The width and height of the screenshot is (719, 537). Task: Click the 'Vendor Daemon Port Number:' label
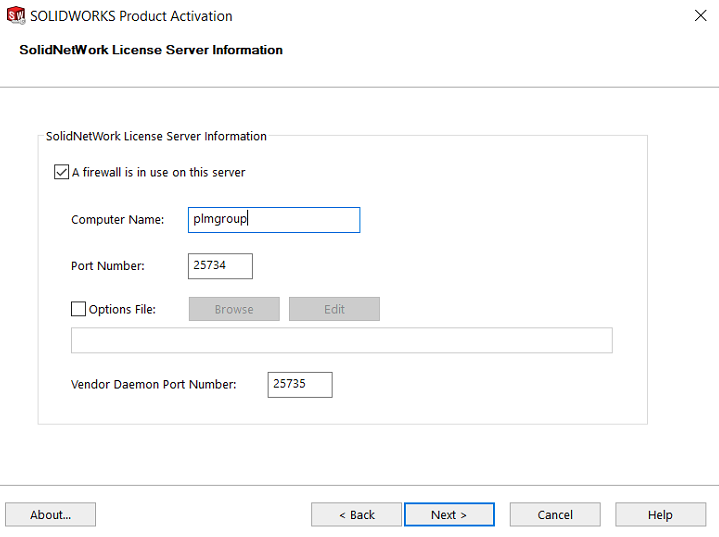154,384
